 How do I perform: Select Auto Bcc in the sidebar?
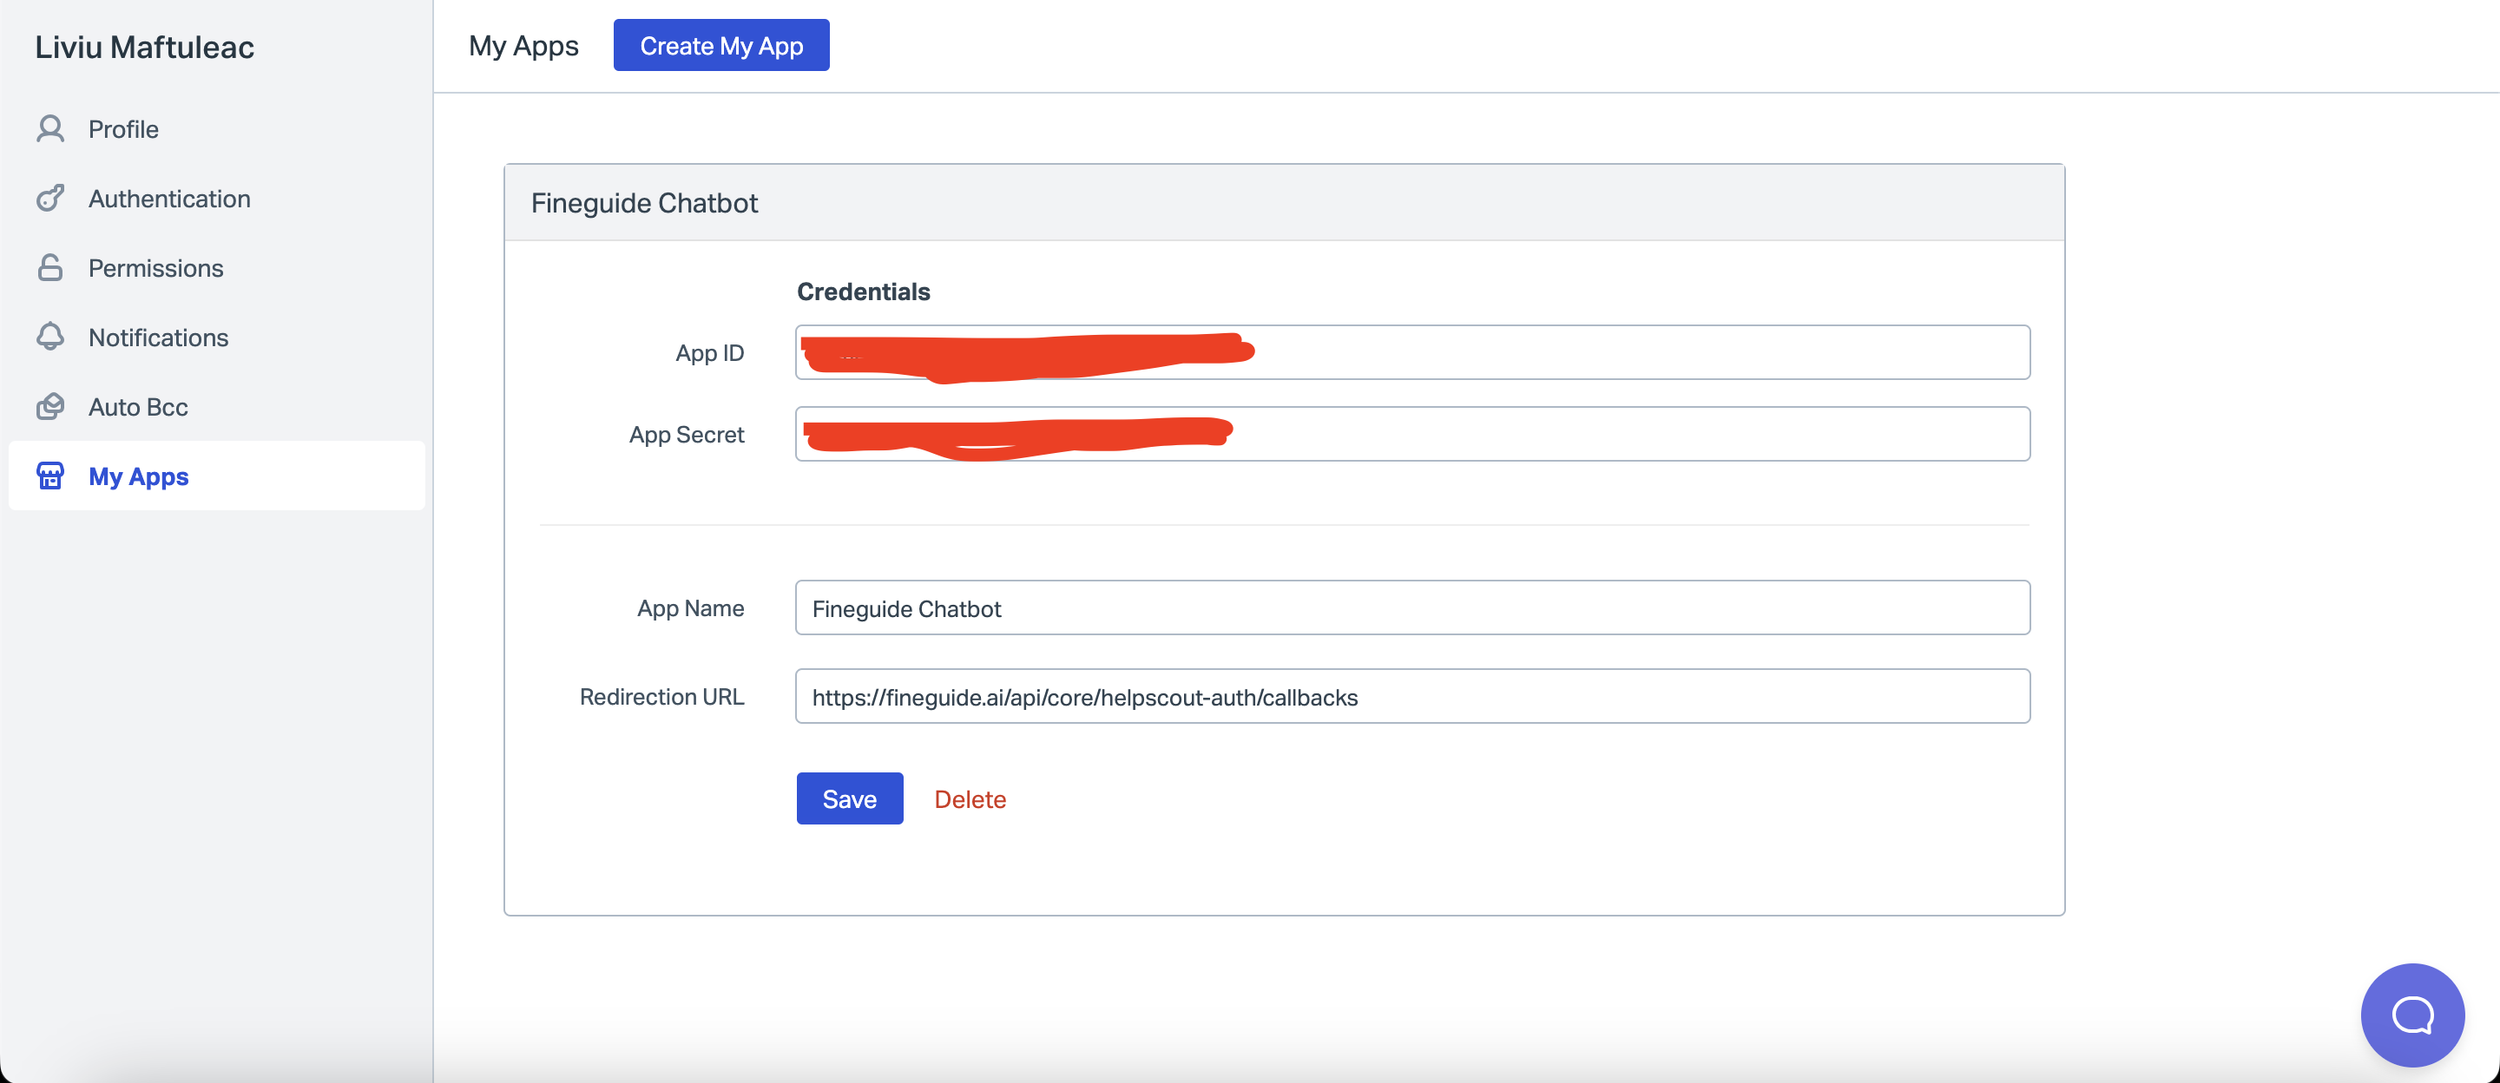coord(138,407)
